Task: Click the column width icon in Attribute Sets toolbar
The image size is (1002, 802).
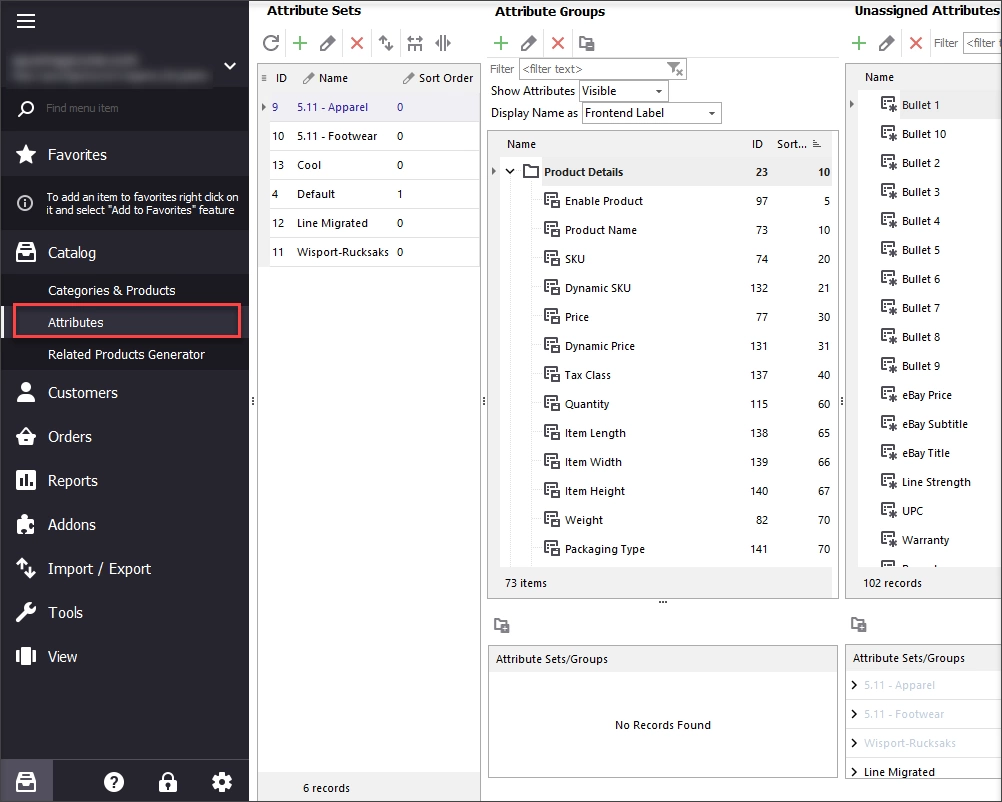Action: (x=443, y=43)
